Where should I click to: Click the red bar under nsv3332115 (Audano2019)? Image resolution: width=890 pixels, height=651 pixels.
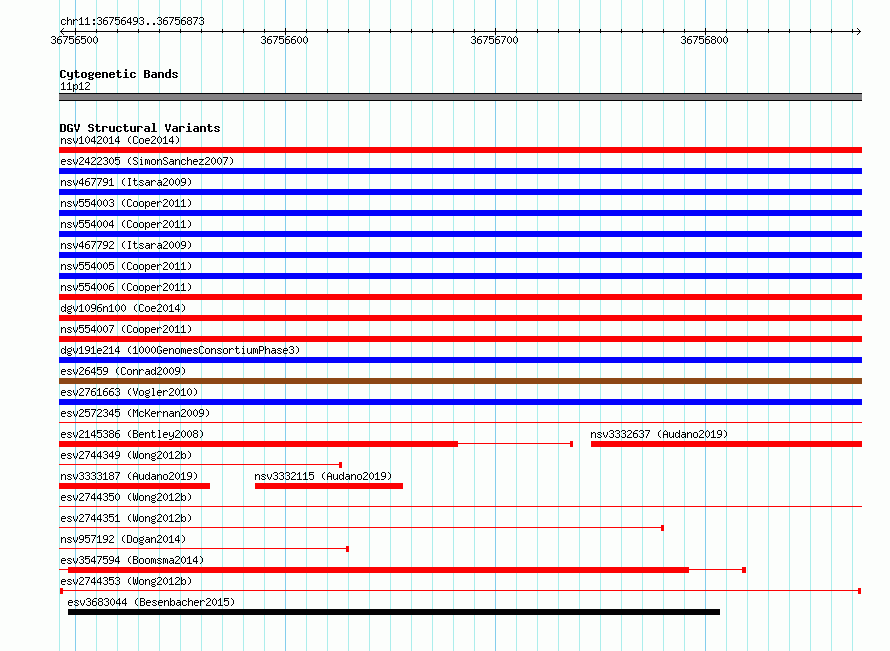(329, 486)
